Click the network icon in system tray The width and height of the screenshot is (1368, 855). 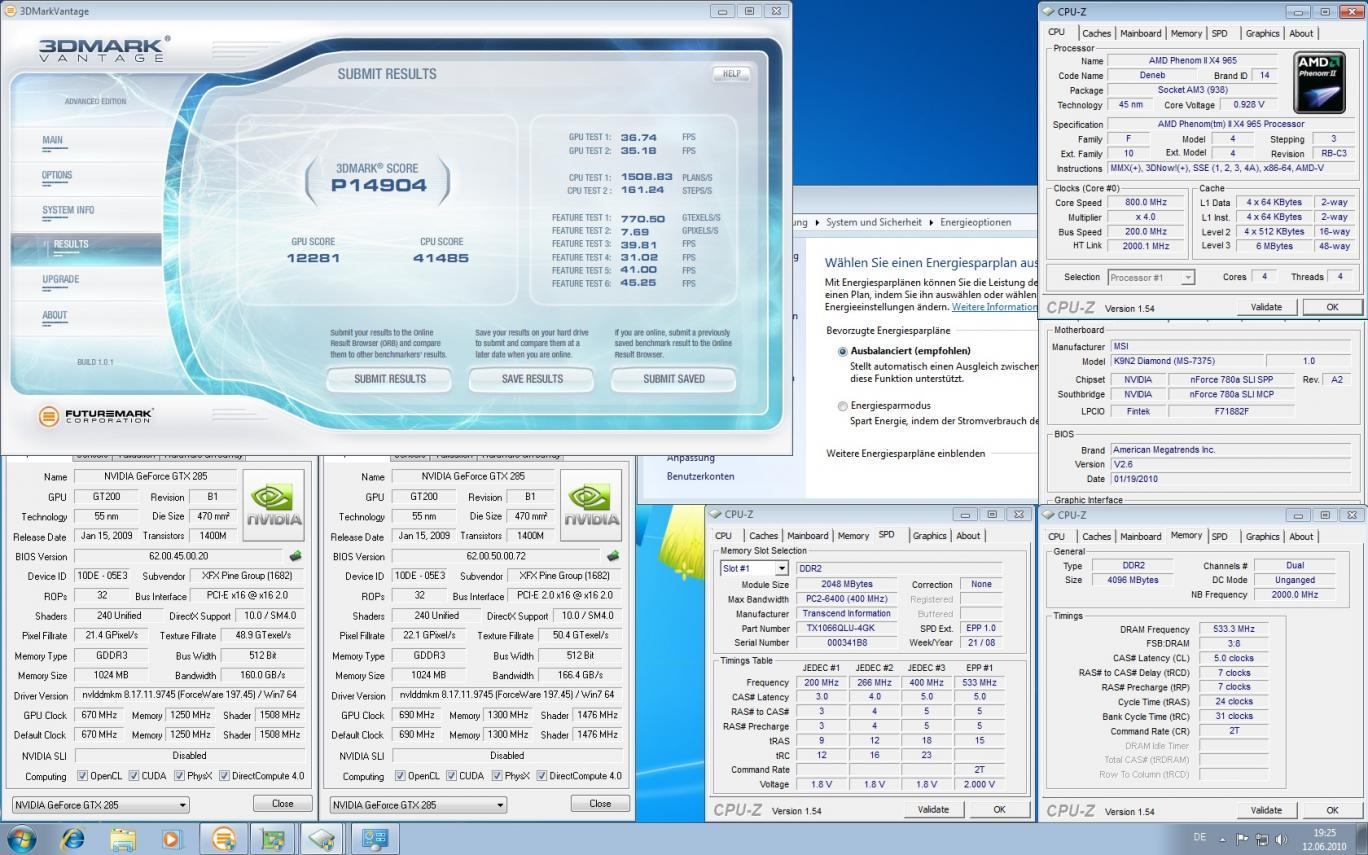point(1262,839)
